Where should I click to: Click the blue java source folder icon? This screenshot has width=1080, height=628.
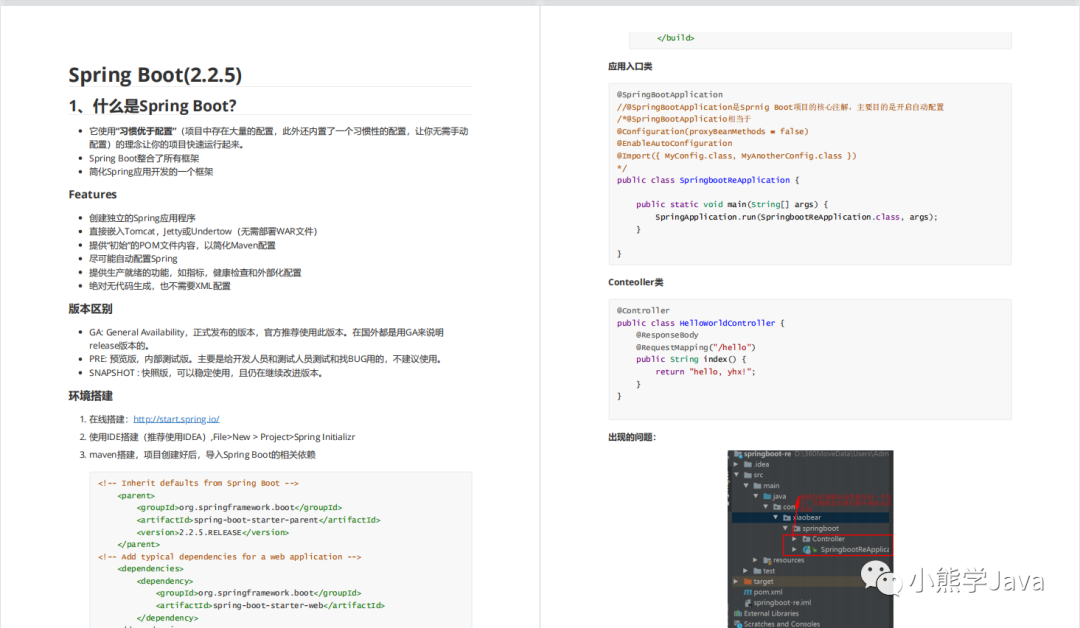click(x=767, y=496)
